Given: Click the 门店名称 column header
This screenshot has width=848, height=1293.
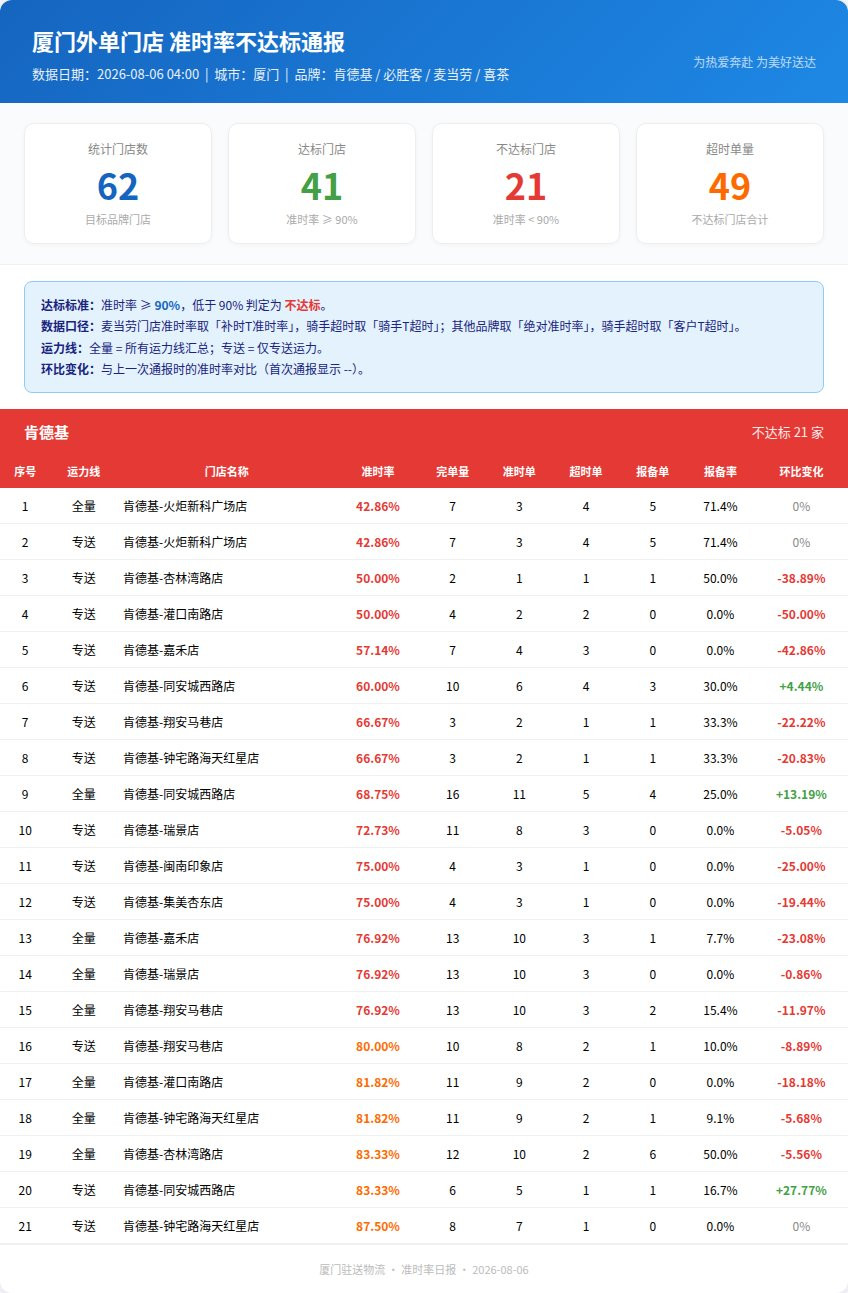Looking at the screenshot, I should click(x=226, y=471).
